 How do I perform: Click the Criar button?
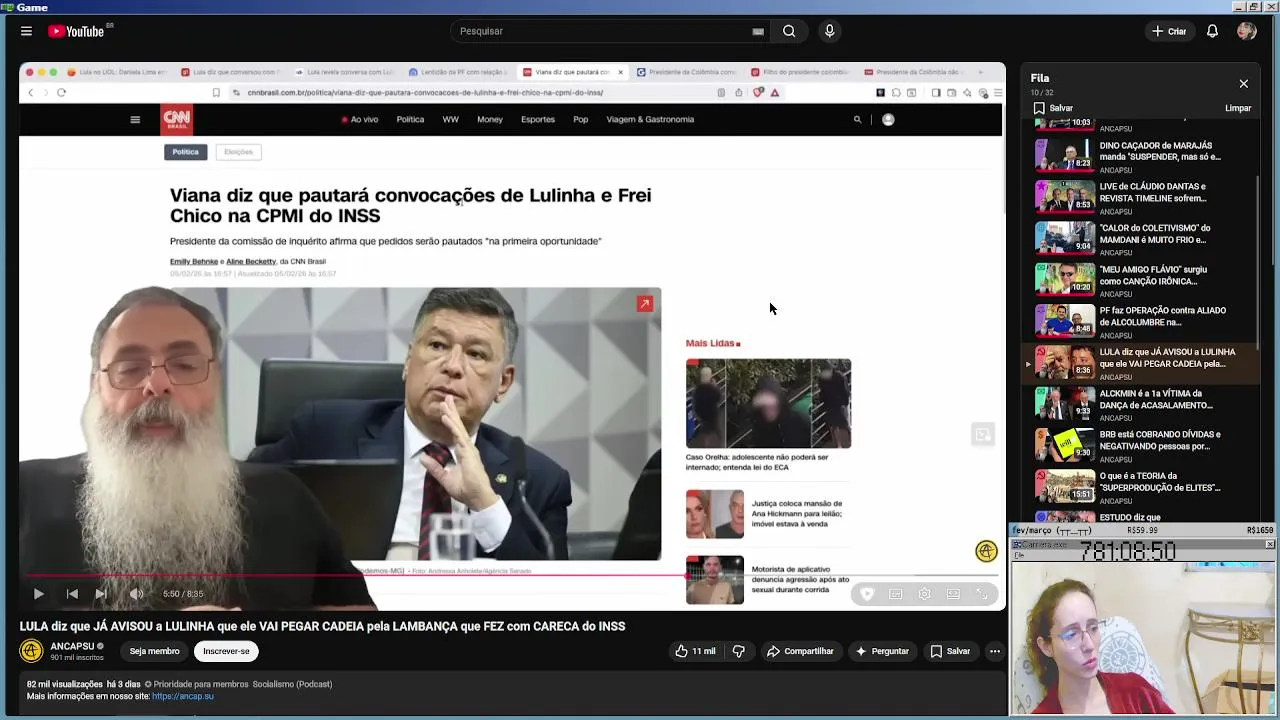coord(1169,31)
